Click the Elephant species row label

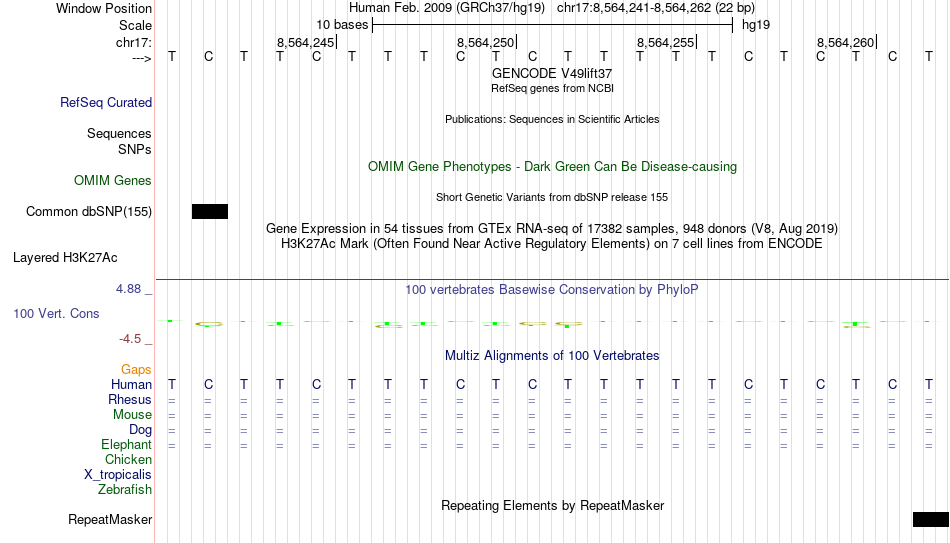click(x=127, y=445)
